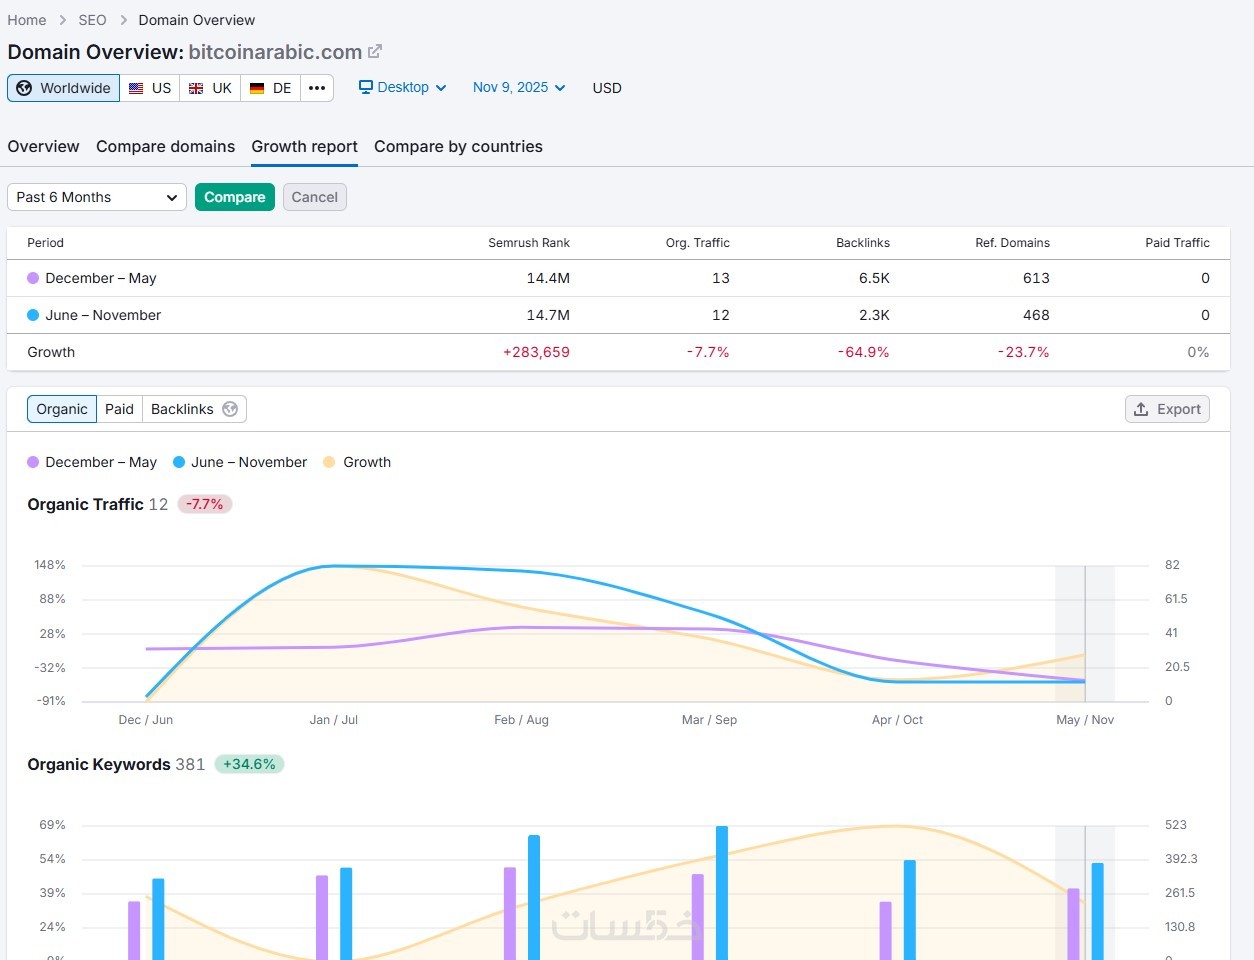Go to Home breadcrumb link

click(x=27, y=20)
